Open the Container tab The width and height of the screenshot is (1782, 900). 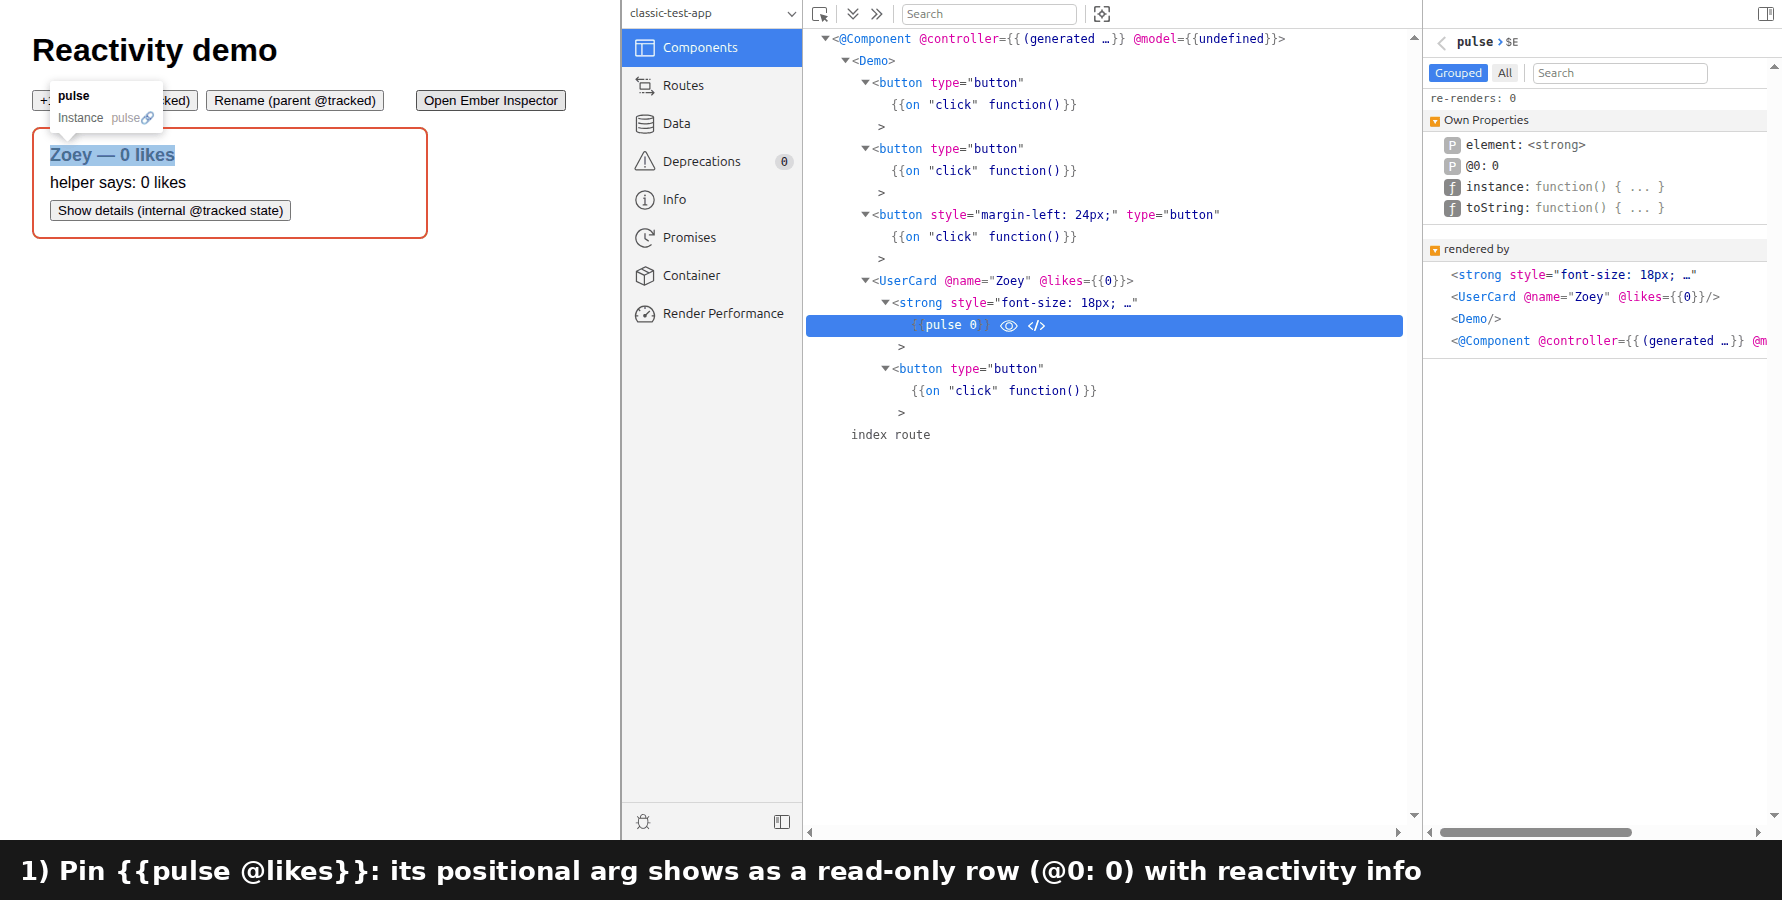point(712,276)
